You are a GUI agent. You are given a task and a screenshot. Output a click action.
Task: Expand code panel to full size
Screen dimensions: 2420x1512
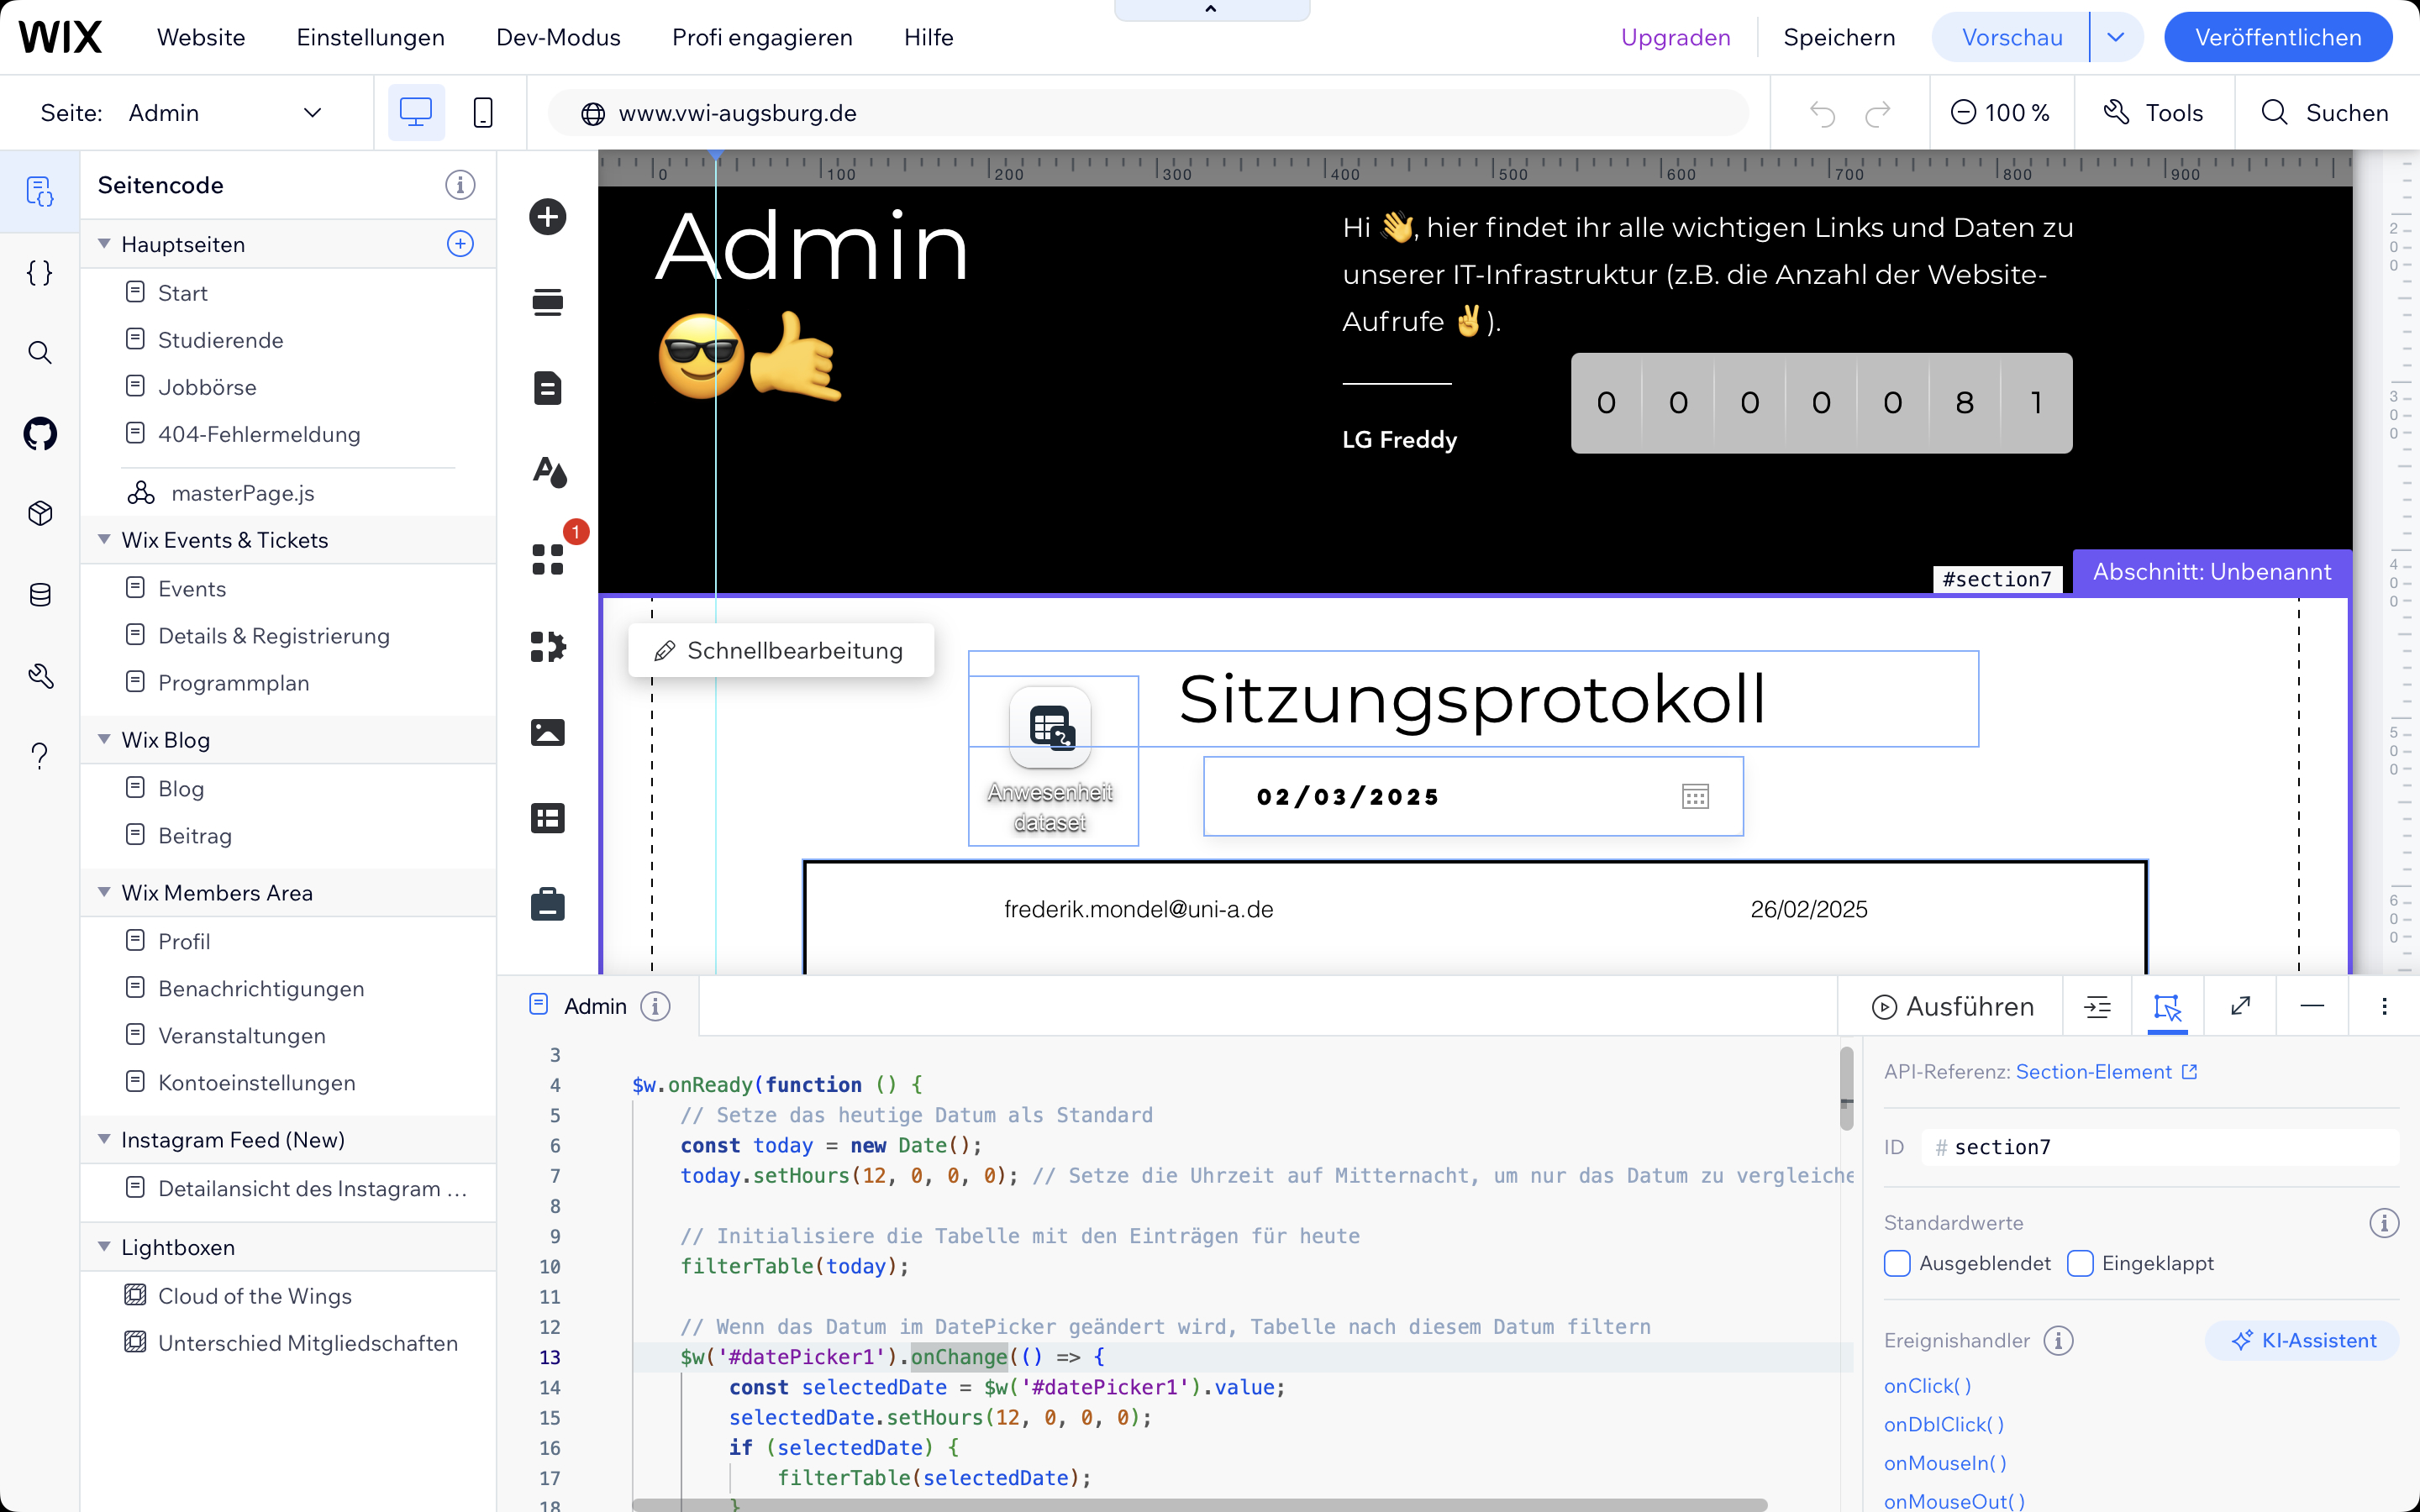(x=2240, y=1006)
